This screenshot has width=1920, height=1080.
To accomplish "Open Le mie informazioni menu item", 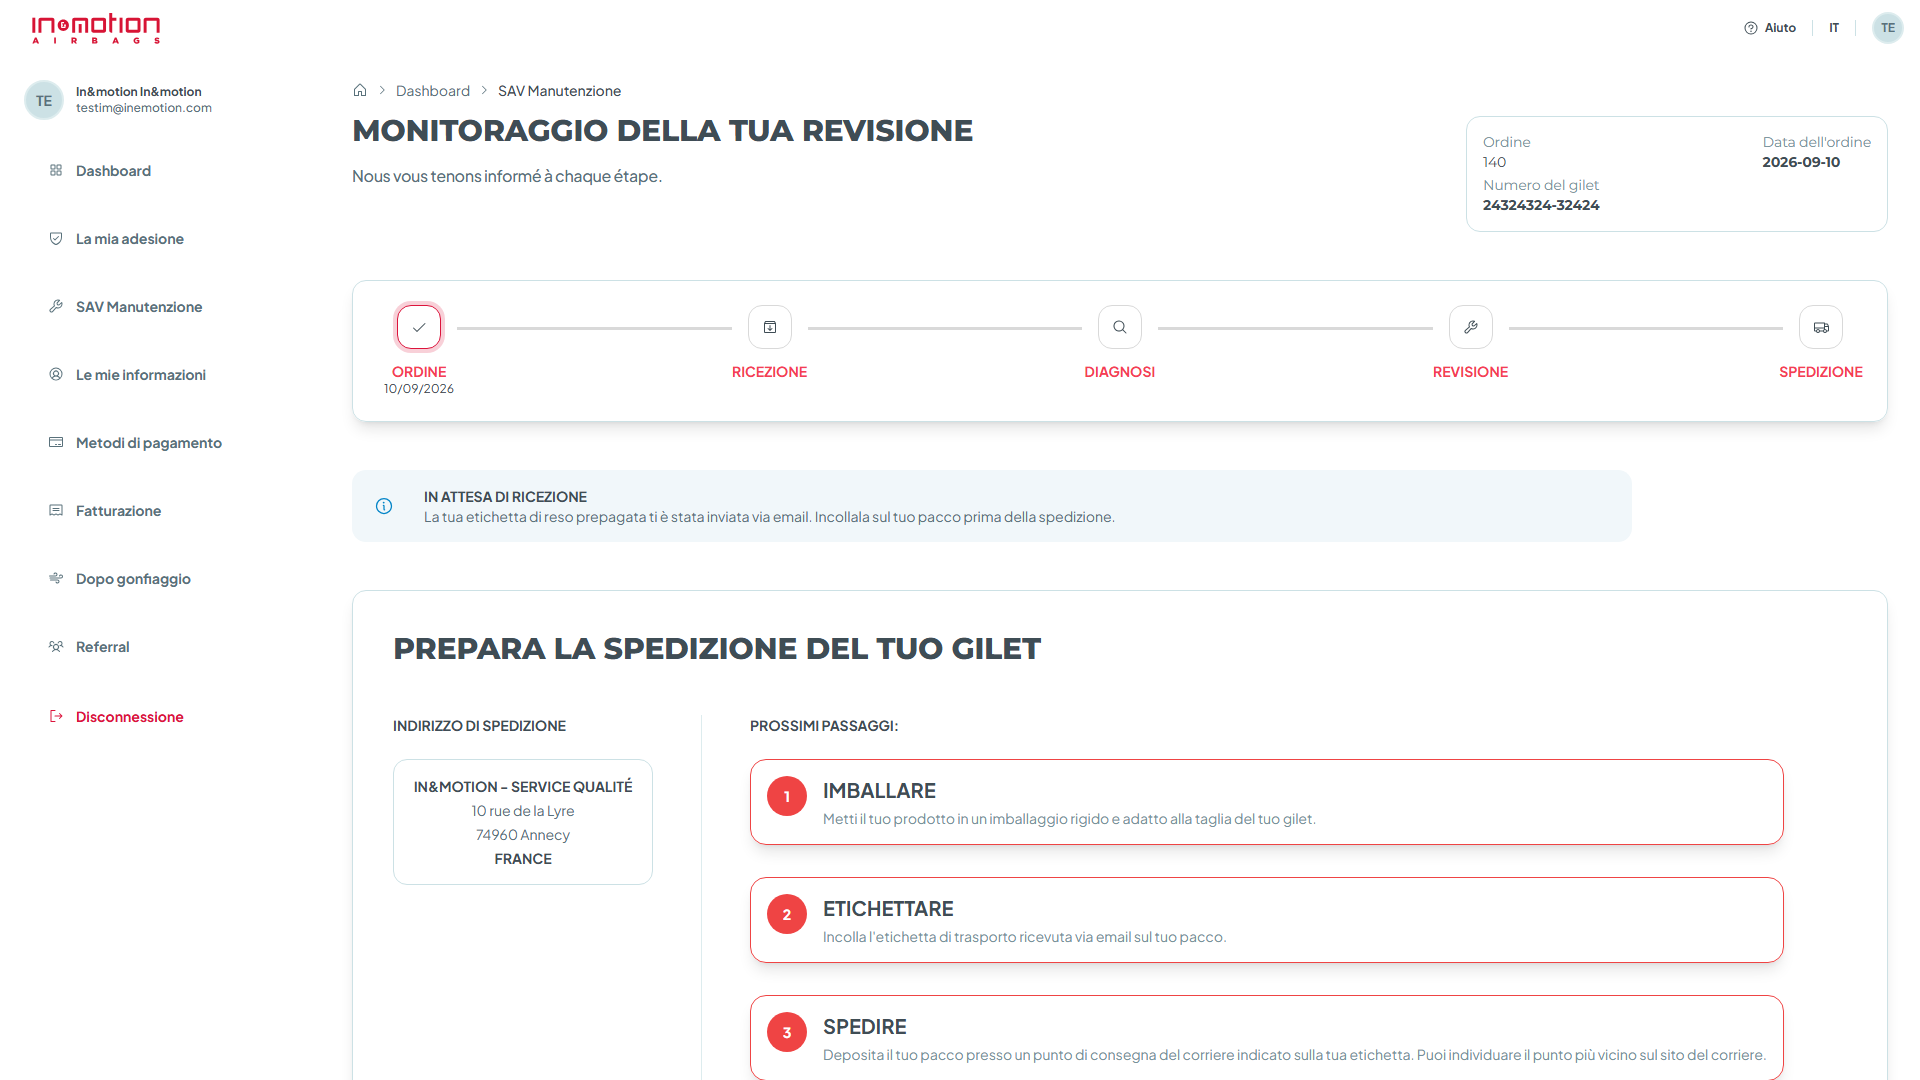I will point(141,375).
